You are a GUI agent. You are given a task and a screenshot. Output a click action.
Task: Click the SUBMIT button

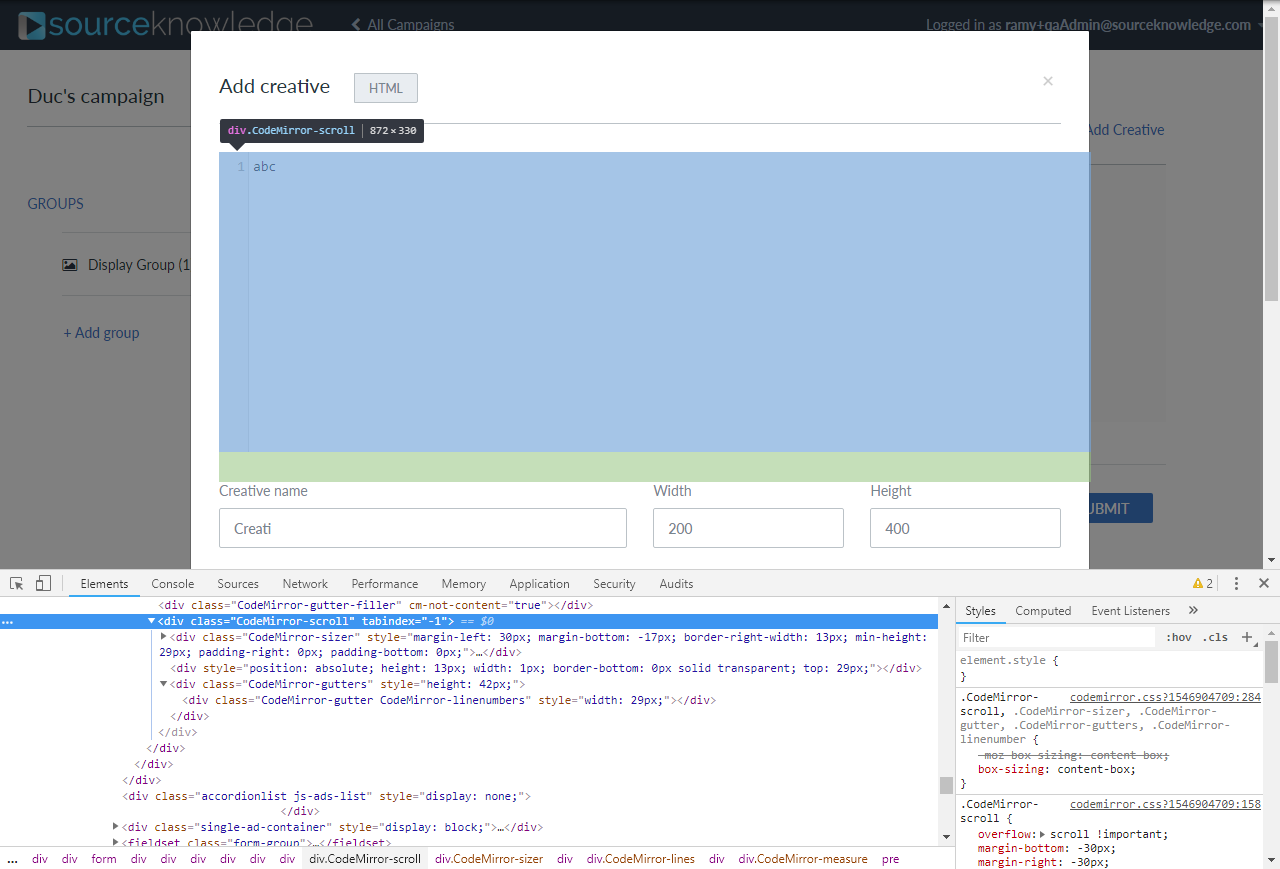(x=1109, y=508)
